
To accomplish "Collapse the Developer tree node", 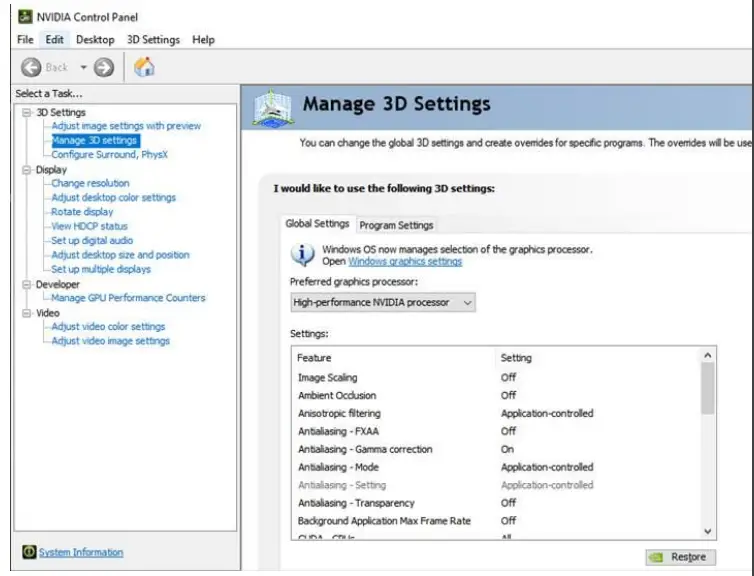I will pyautogui.click(x=25, y=284).
